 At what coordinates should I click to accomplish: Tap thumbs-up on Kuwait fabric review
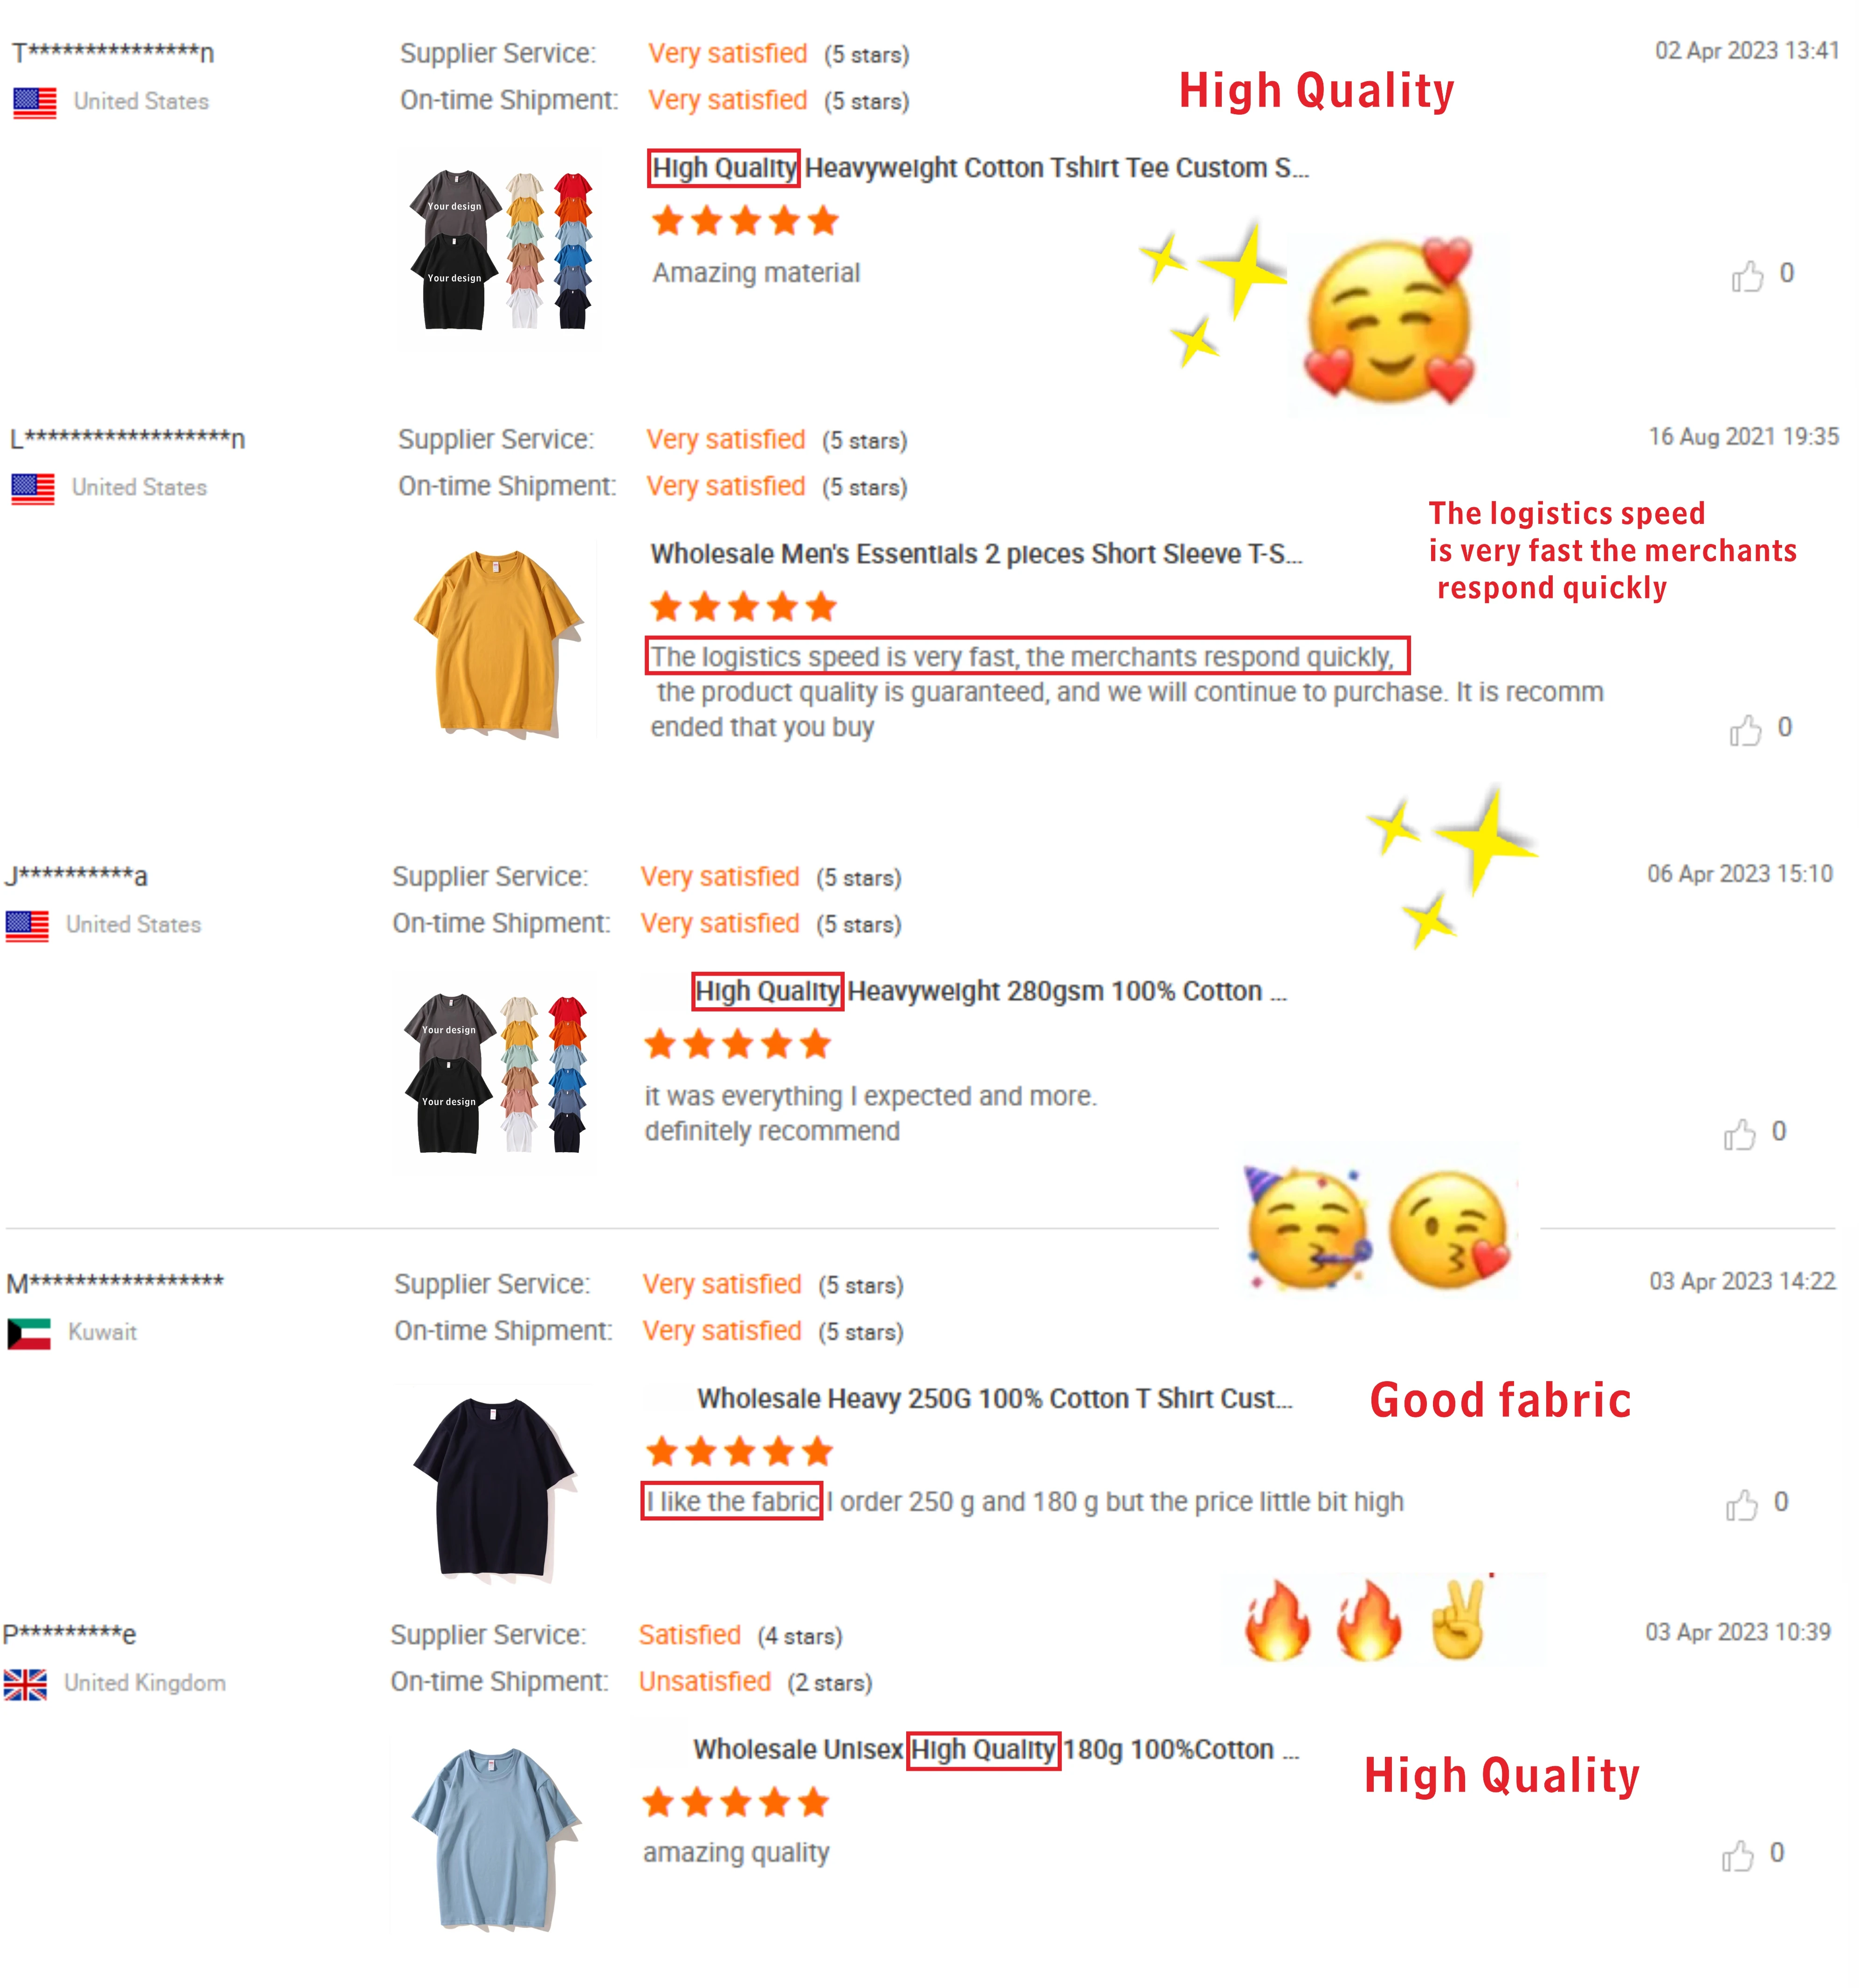tap(1741, 1504)
